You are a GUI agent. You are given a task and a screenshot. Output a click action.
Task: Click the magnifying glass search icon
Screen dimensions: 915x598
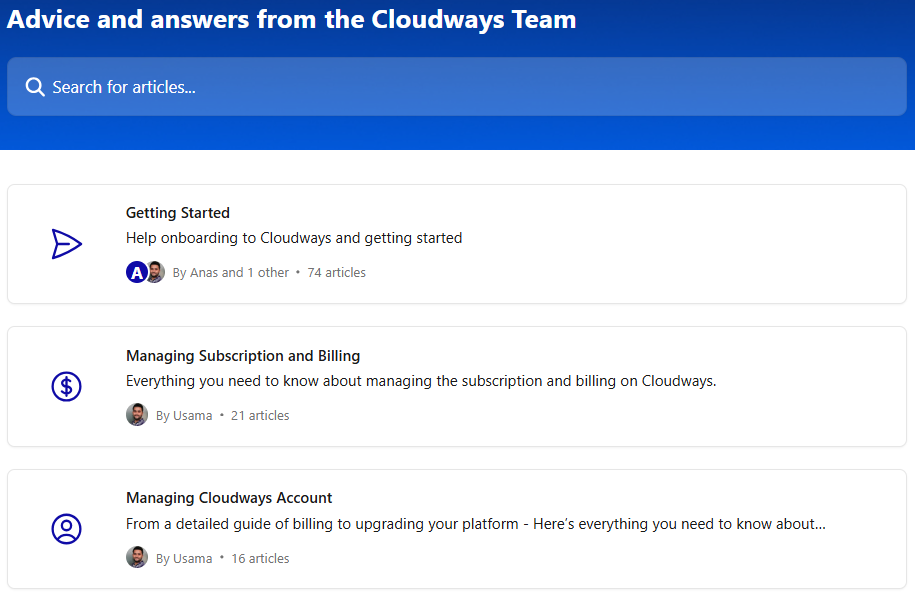[35, 87]
